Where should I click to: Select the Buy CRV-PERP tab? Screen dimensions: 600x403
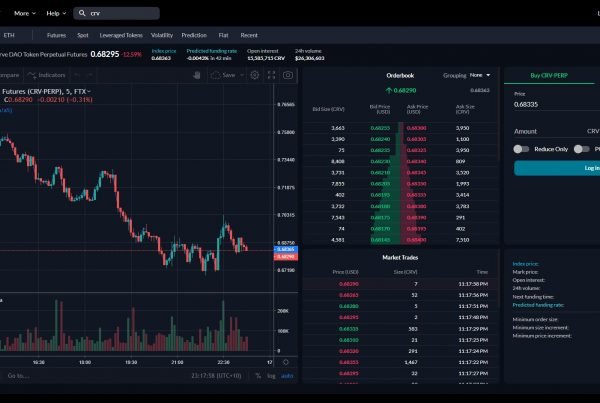point(549,75)
